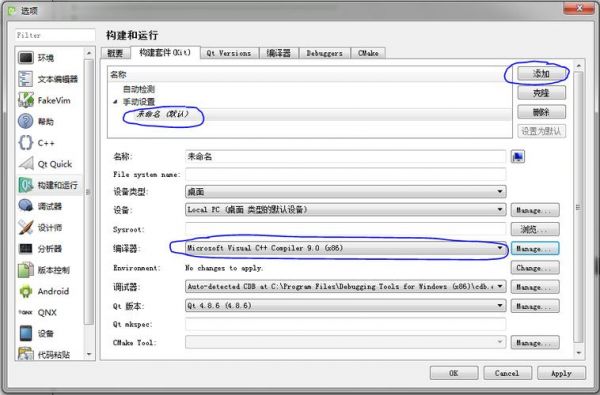
Task: Click the 名称 column header
Action: [x=310, y=75]
